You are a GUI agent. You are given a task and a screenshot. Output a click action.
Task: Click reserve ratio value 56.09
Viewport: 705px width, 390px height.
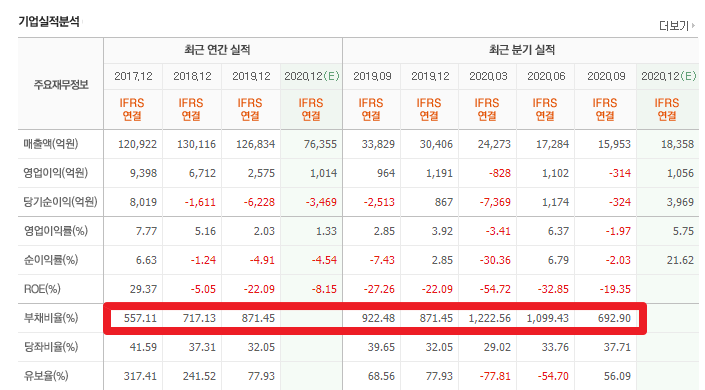coord(617,376)
